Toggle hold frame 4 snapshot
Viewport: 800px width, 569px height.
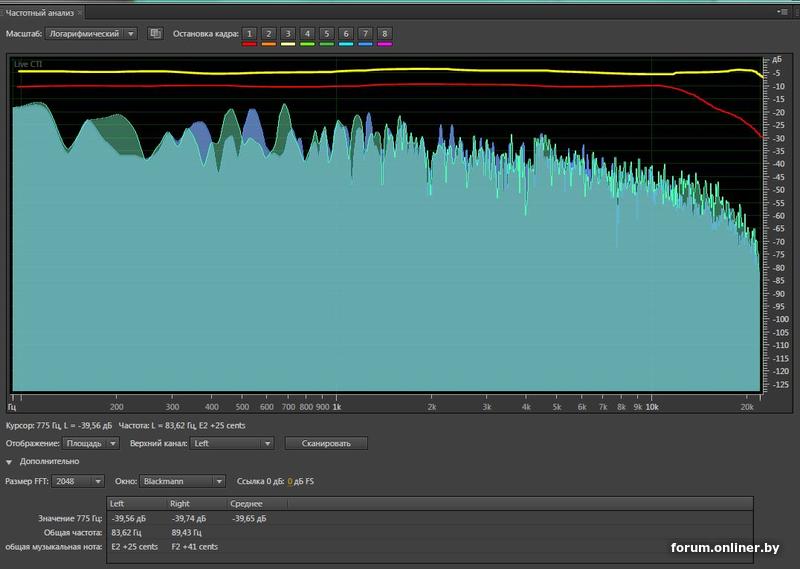coord(307,34)
